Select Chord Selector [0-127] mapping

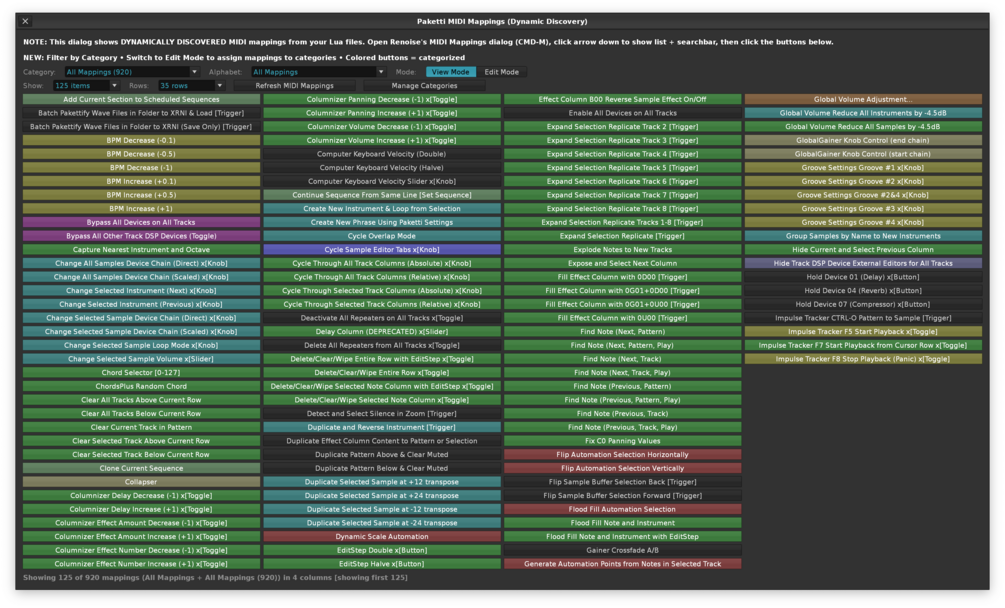[x=142, y=372]
